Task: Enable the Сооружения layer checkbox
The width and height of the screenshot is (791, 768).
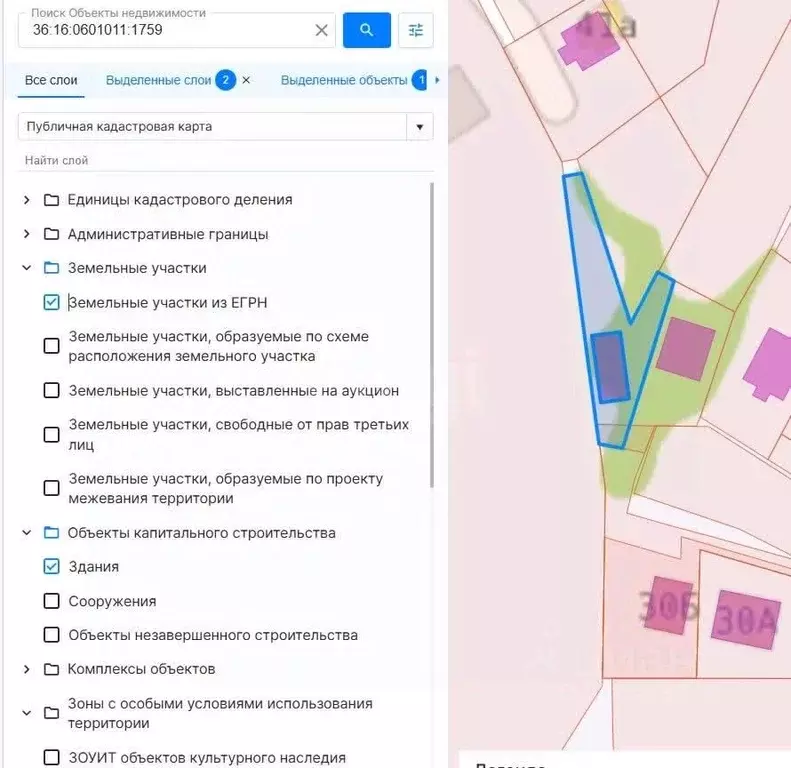Action: coord(51,601)
